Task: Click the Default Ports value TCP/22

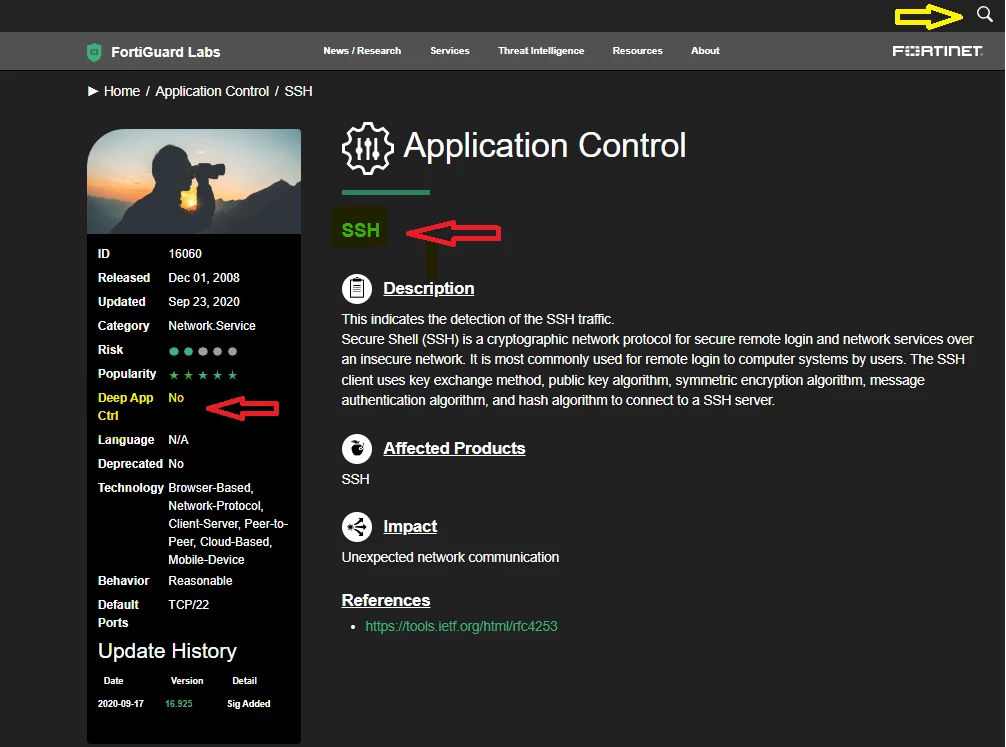Action: click(x=189, y=605)
